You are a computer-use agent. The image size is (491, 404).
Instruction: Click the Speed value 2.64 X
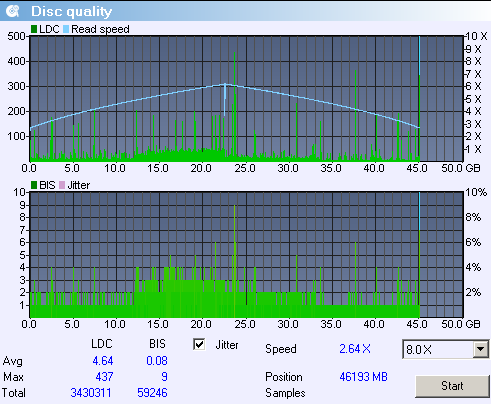pos(355,349)
